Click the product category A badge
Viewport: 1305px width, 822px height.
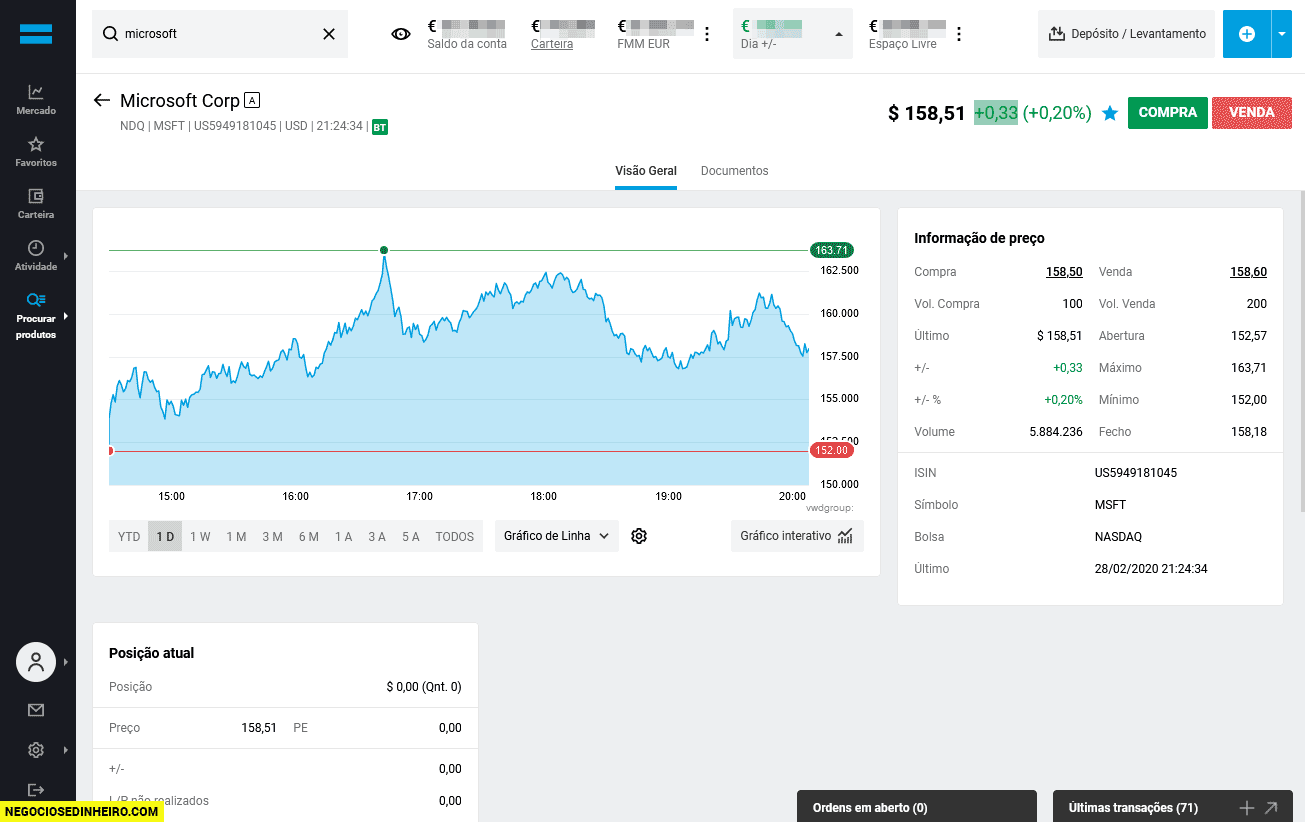[x=252, y=100]
